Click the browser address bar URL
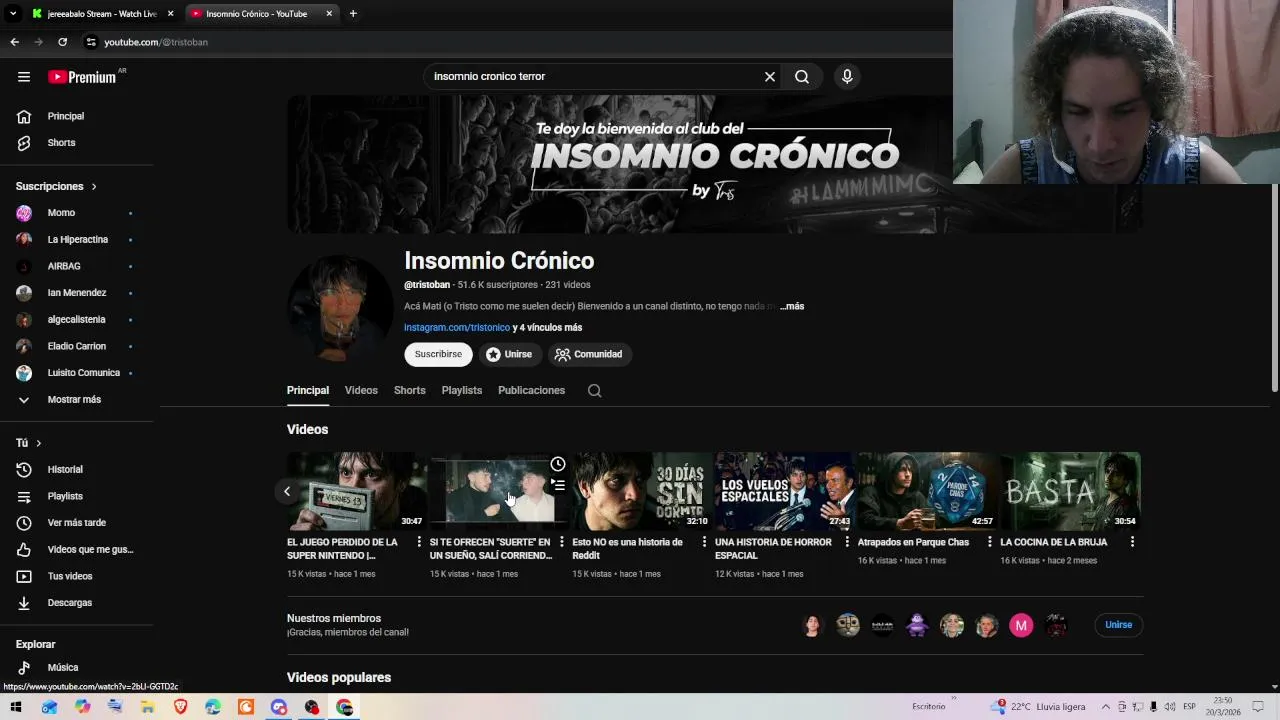 click(x=156, y=42)
